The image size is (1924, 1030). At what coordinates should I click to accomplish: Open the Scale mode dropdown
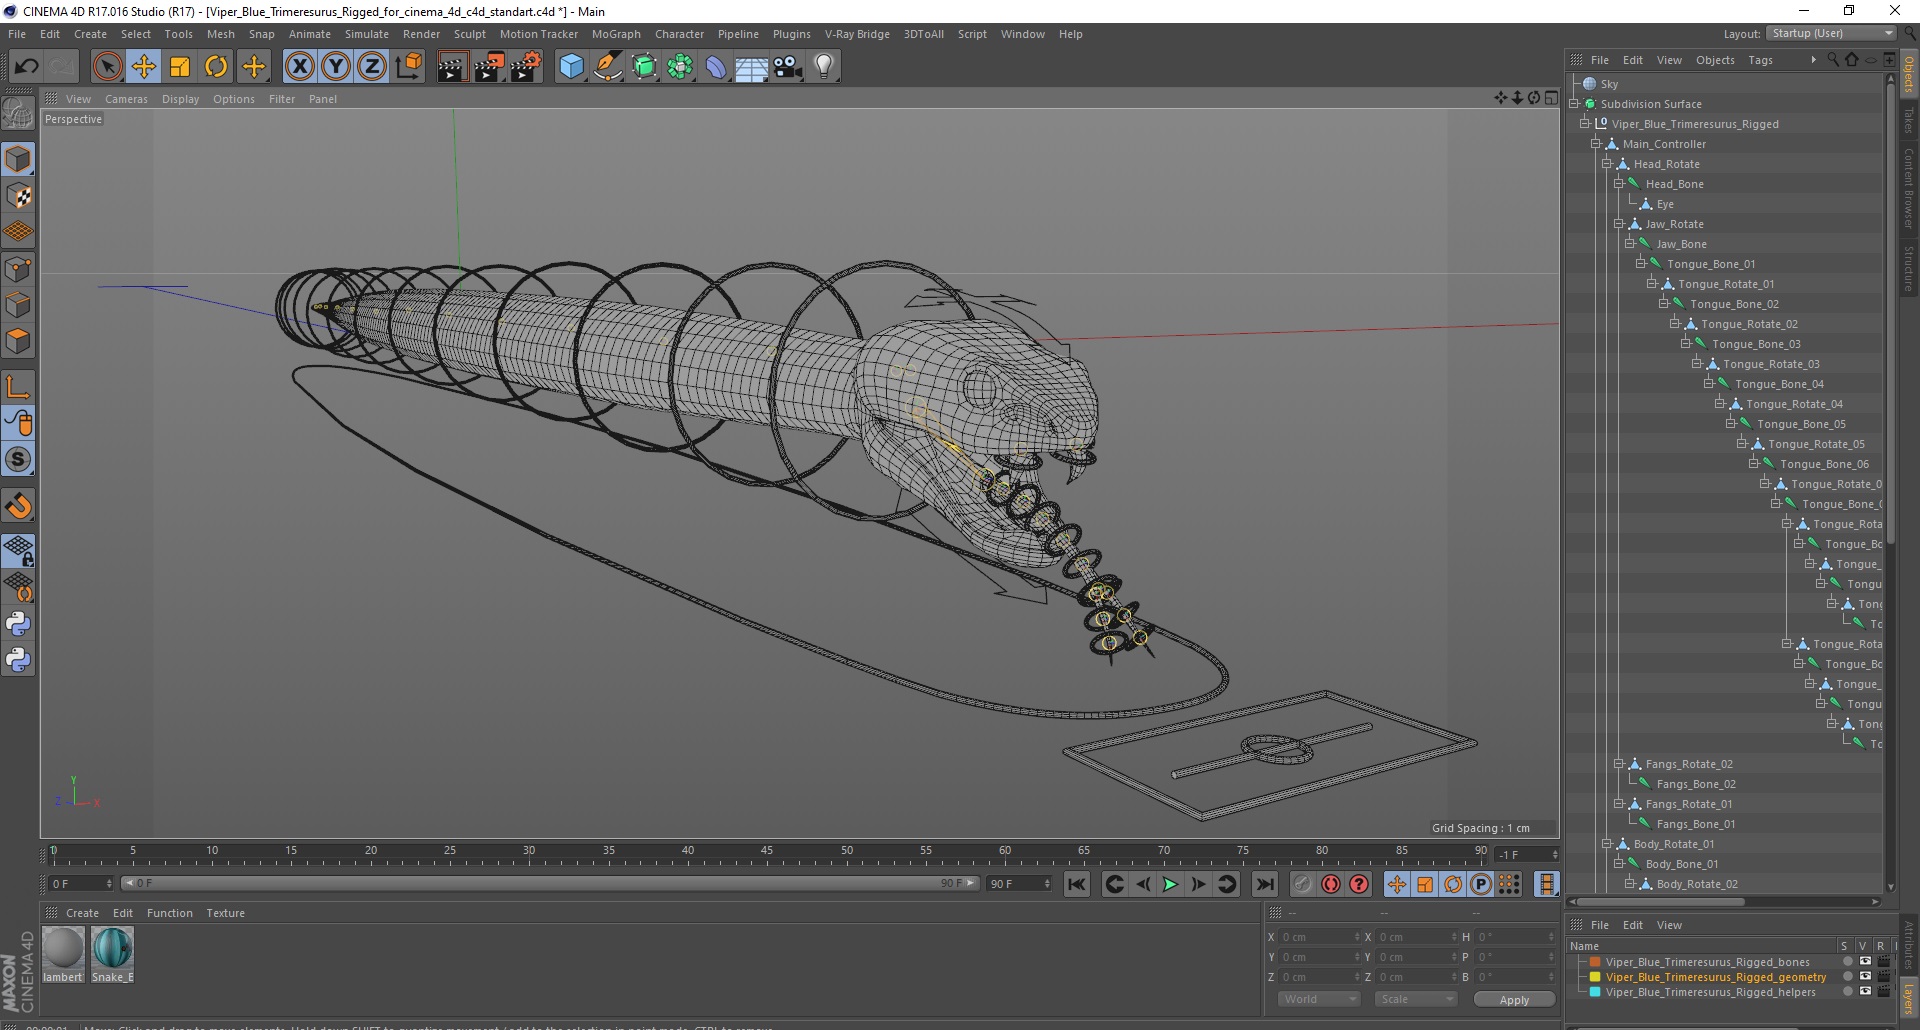pos(1416,999)
